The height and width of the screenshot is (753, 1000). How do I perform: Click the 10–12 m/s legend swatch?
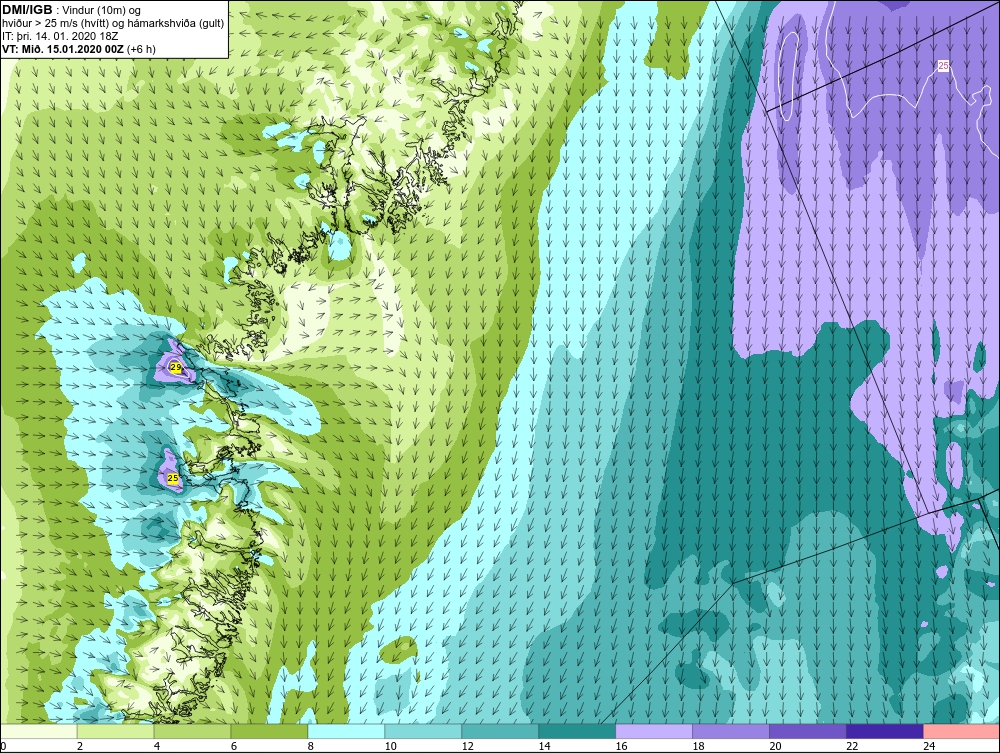423,731
